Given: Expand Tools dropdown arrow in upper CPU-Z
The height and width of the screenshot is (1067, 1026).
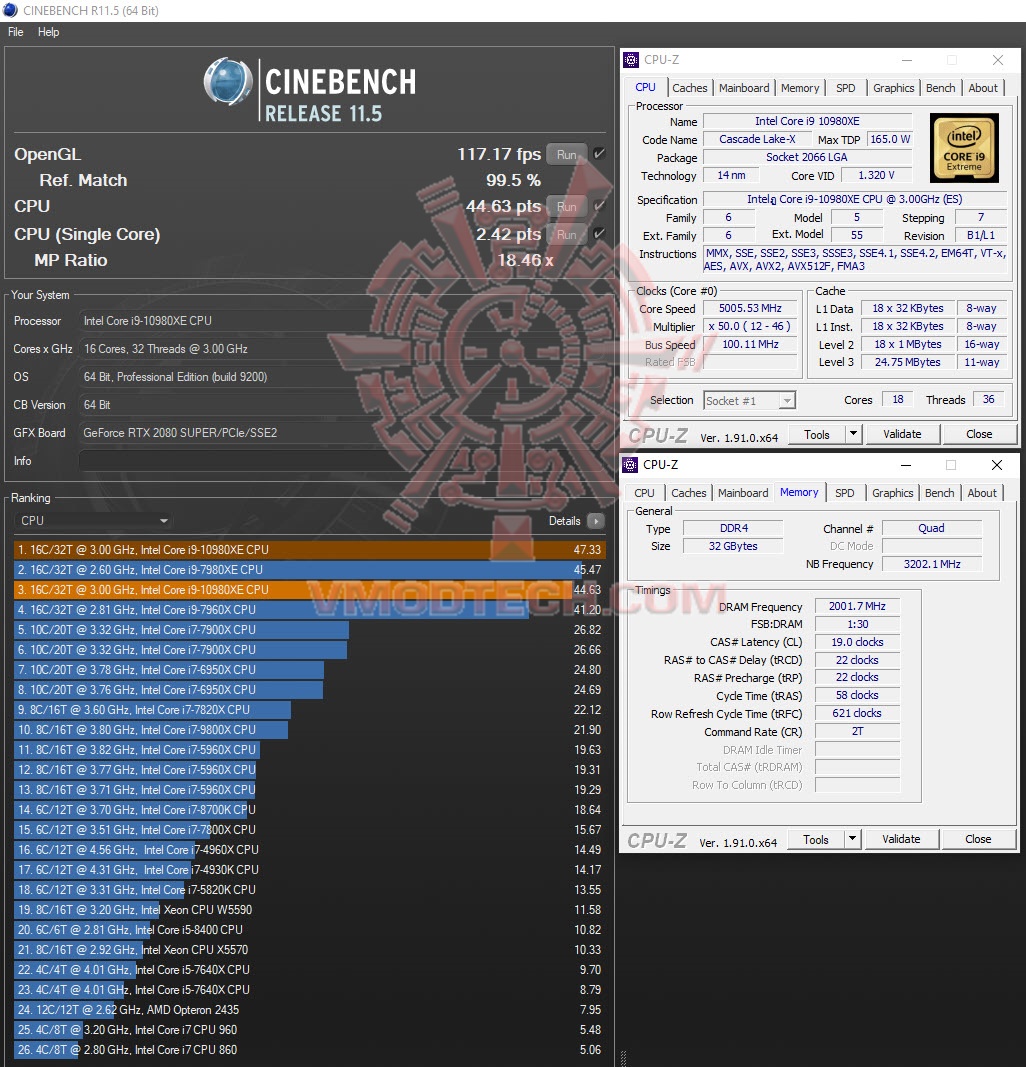Looking at the screenshot, I should [x=853, y=434].
